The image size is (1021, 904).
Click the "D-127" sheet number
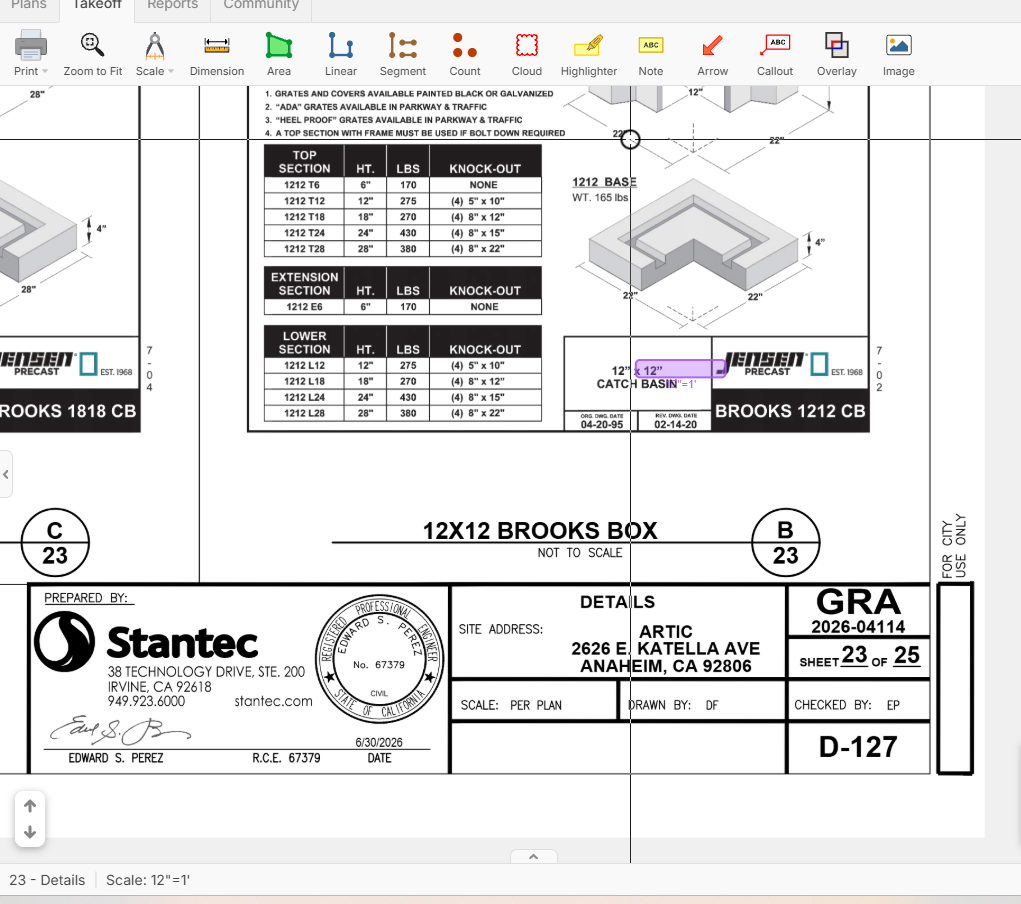point(858,747)
